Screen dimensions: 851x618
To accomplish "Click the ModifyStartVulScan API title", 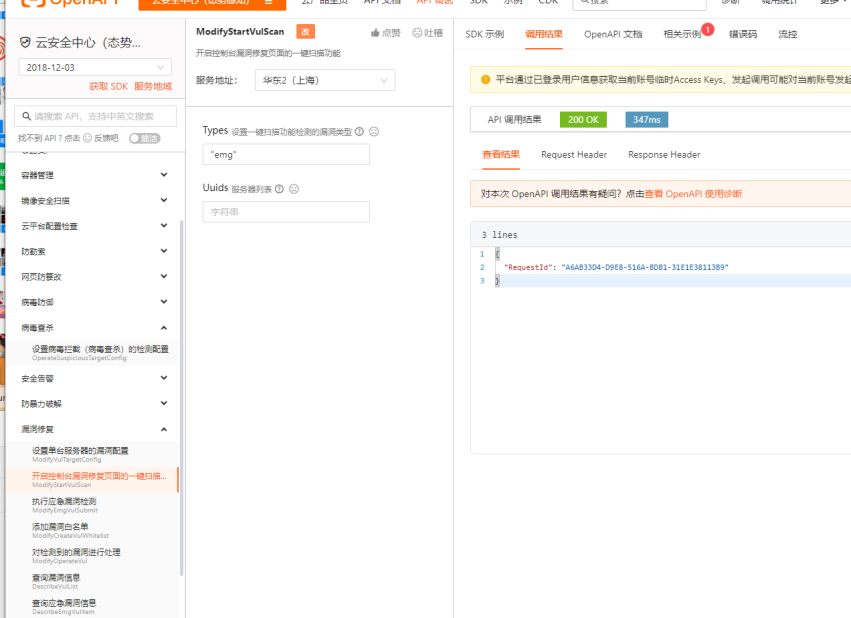I will (240, 31).
